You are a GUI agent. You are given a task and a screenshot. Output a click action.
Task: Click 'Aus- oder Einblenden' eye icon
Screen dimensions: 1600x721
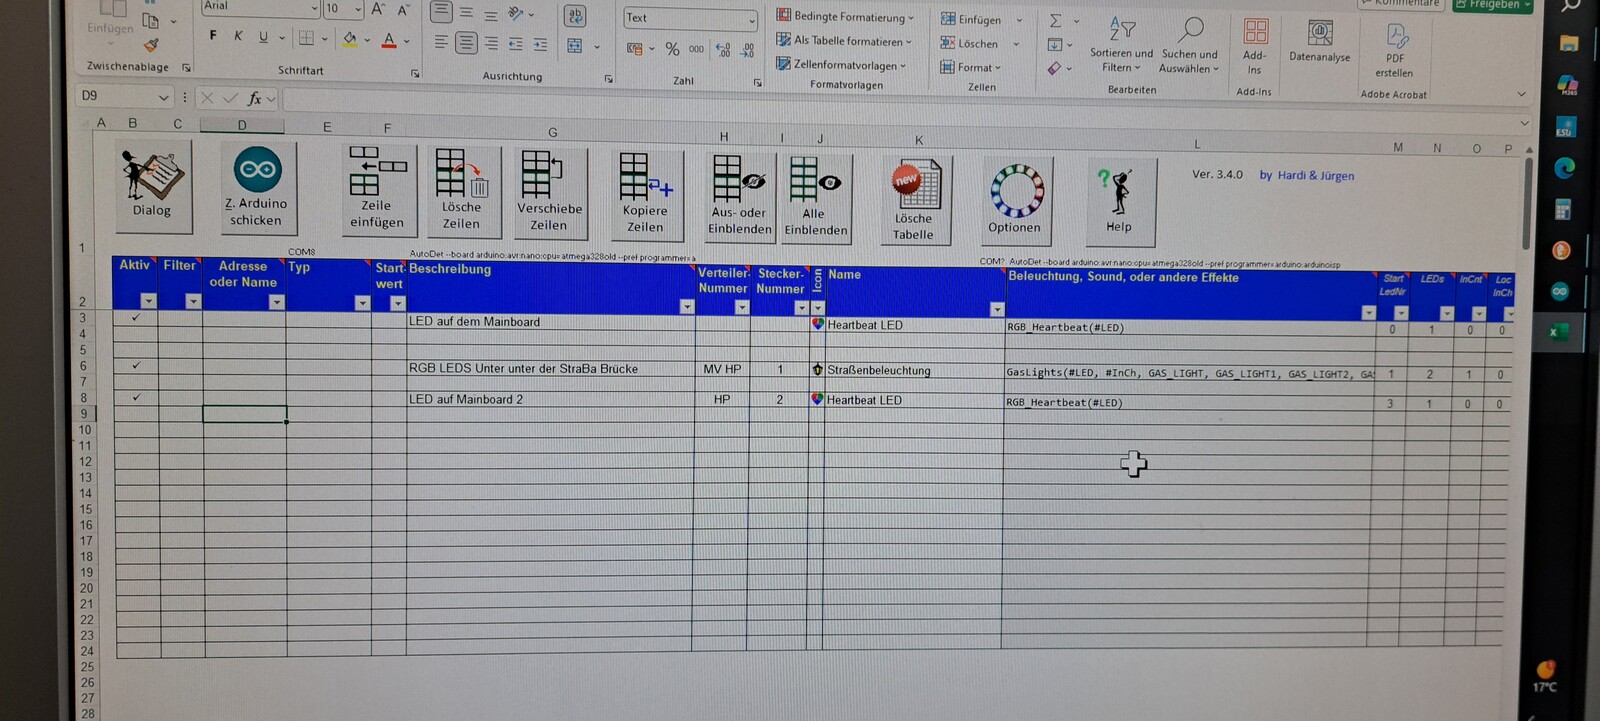(x=739, y=196)
